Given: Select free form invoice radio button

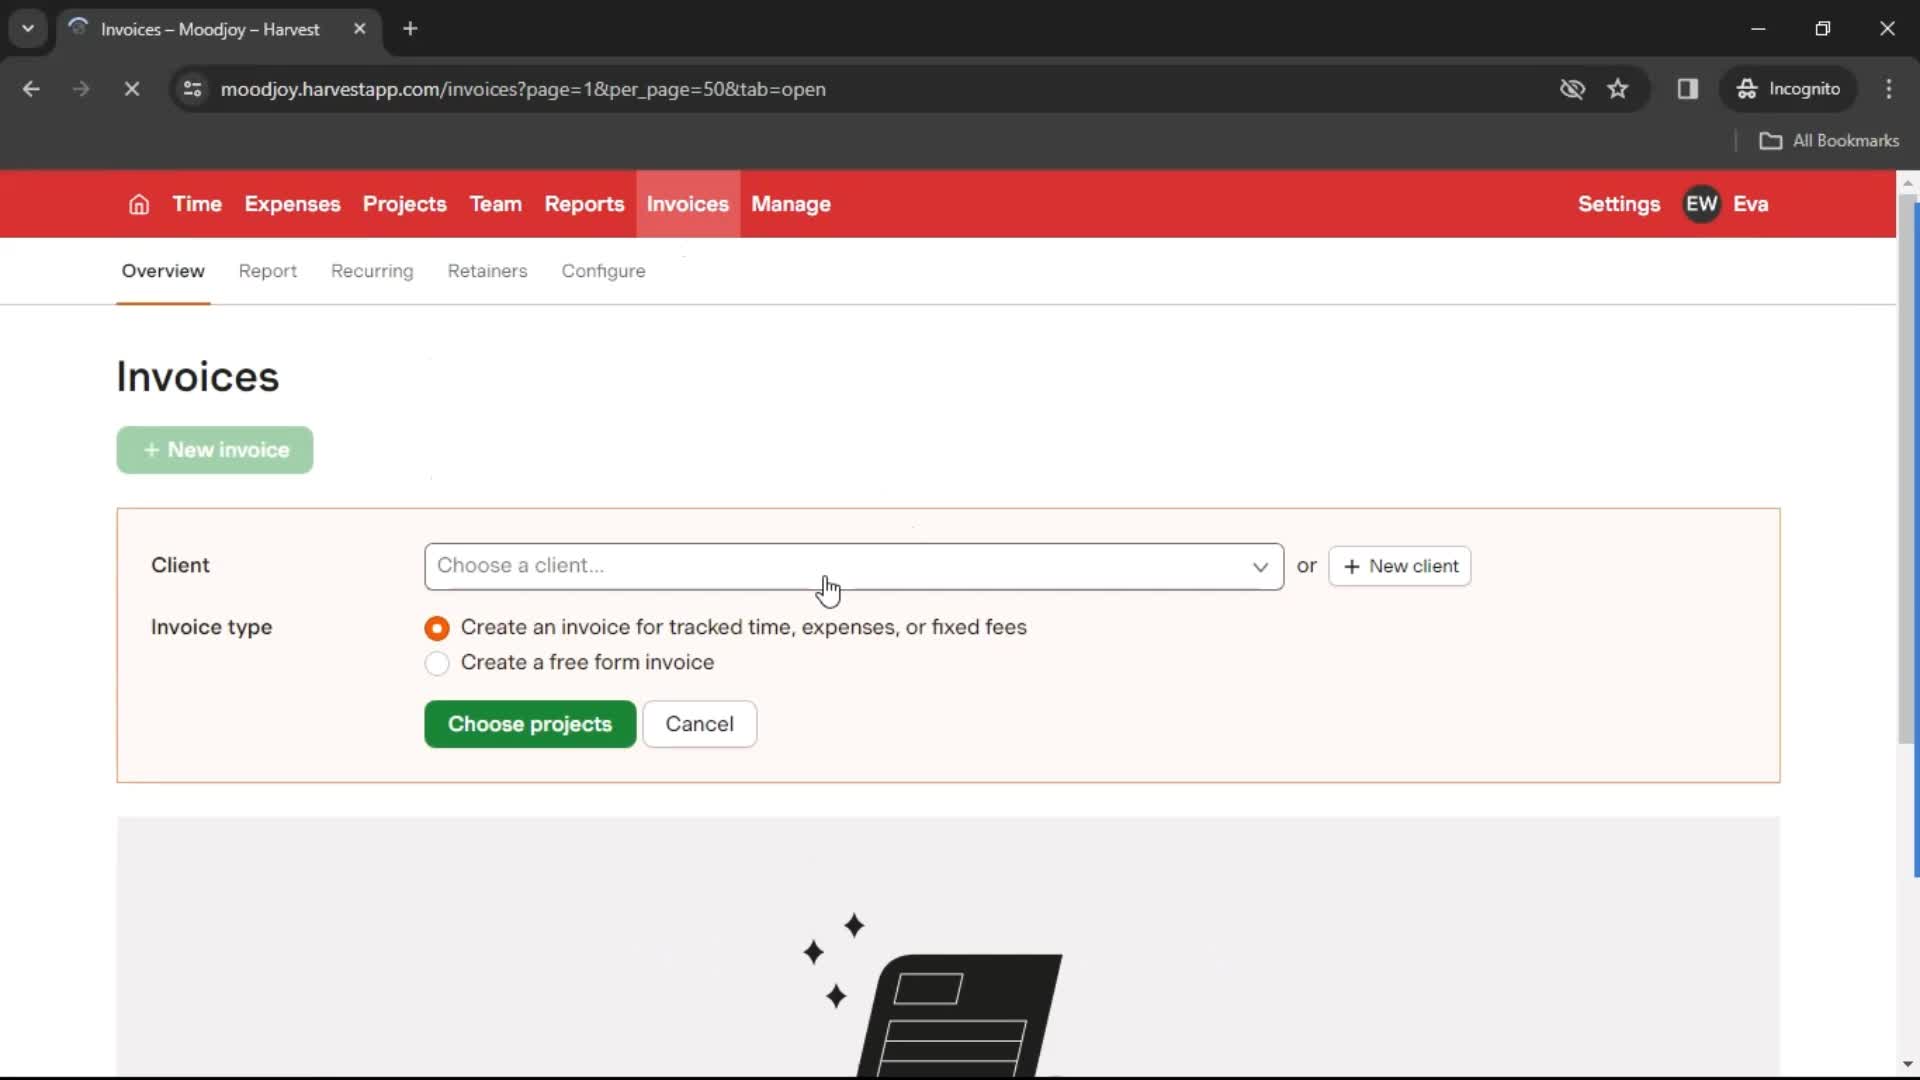Looking at the screenshot, I should click(438, 662).
